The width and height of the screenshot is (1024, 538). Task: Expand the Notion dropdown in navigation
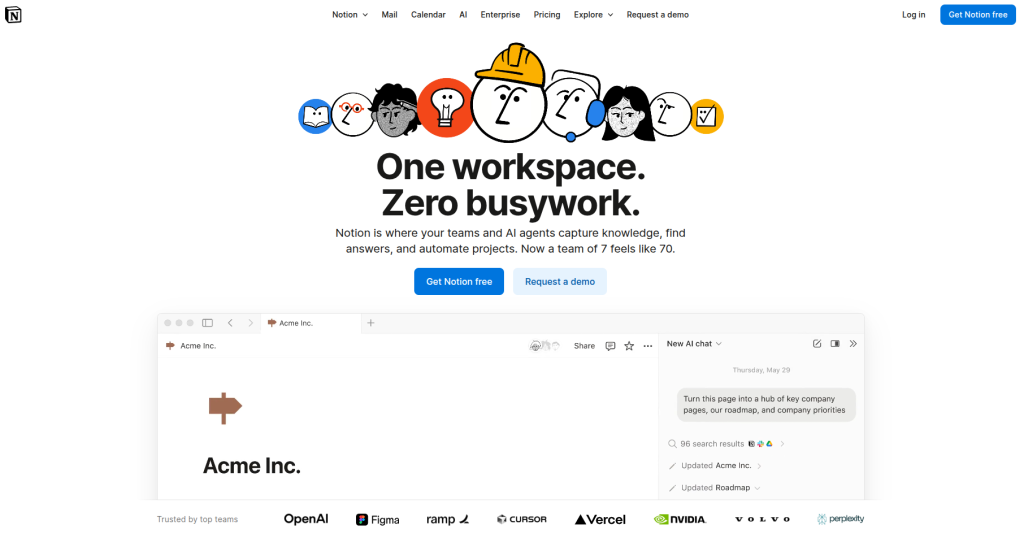coord(349,14)
